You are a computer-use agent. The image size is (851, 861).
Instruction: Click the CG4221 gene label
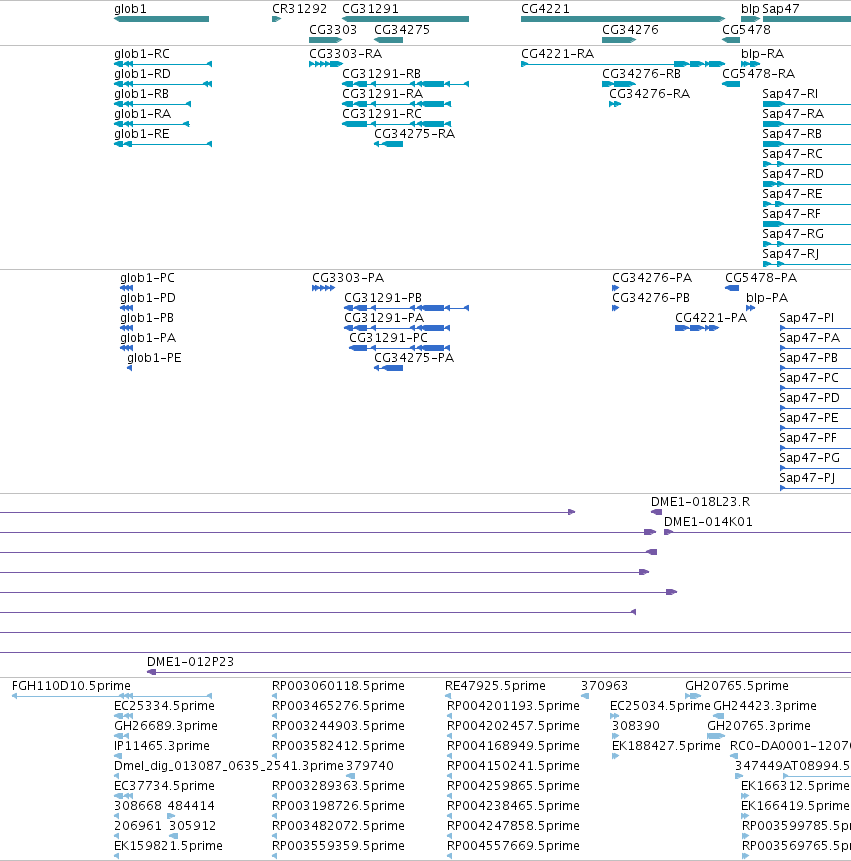click(x=545, y=9)
